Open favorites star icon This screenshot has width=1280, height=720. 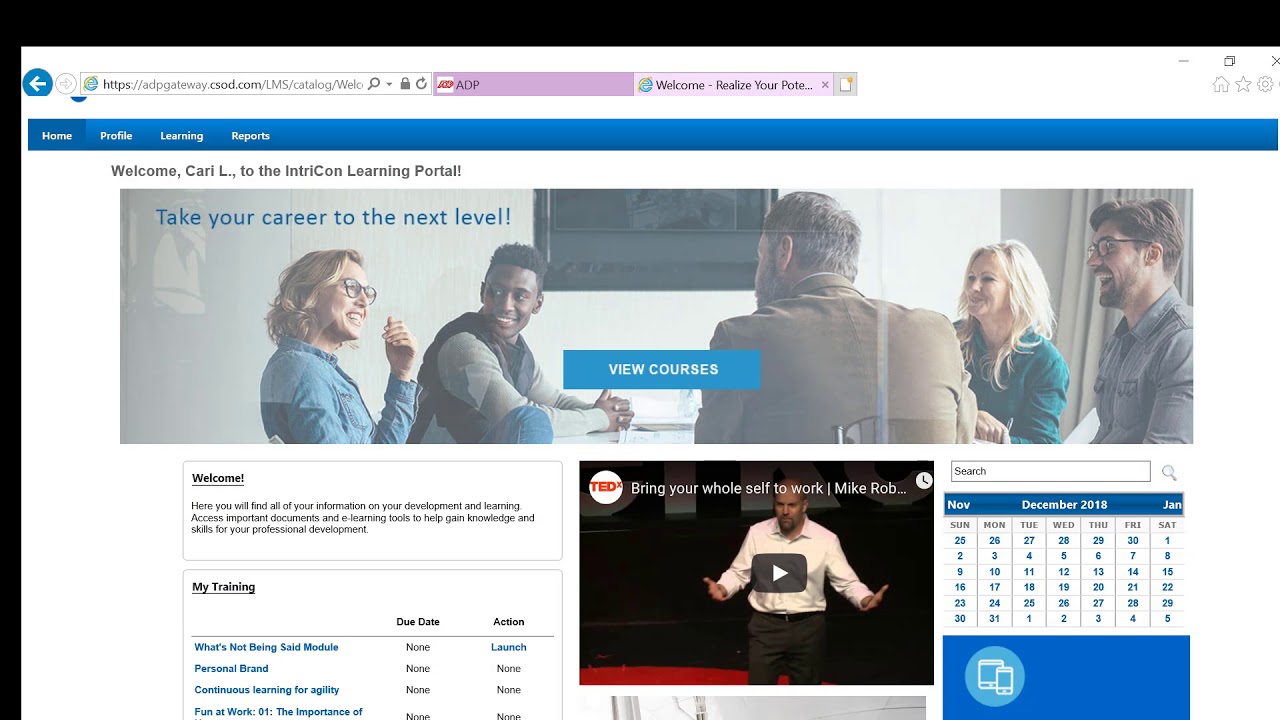coord(1243,85)
